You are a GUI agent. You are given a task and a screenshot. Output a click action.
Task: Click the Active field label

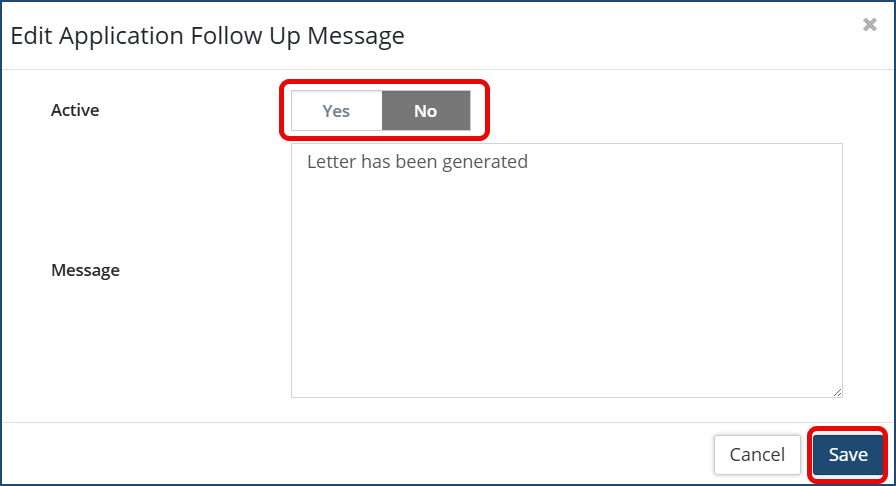[x=75, y=110]
